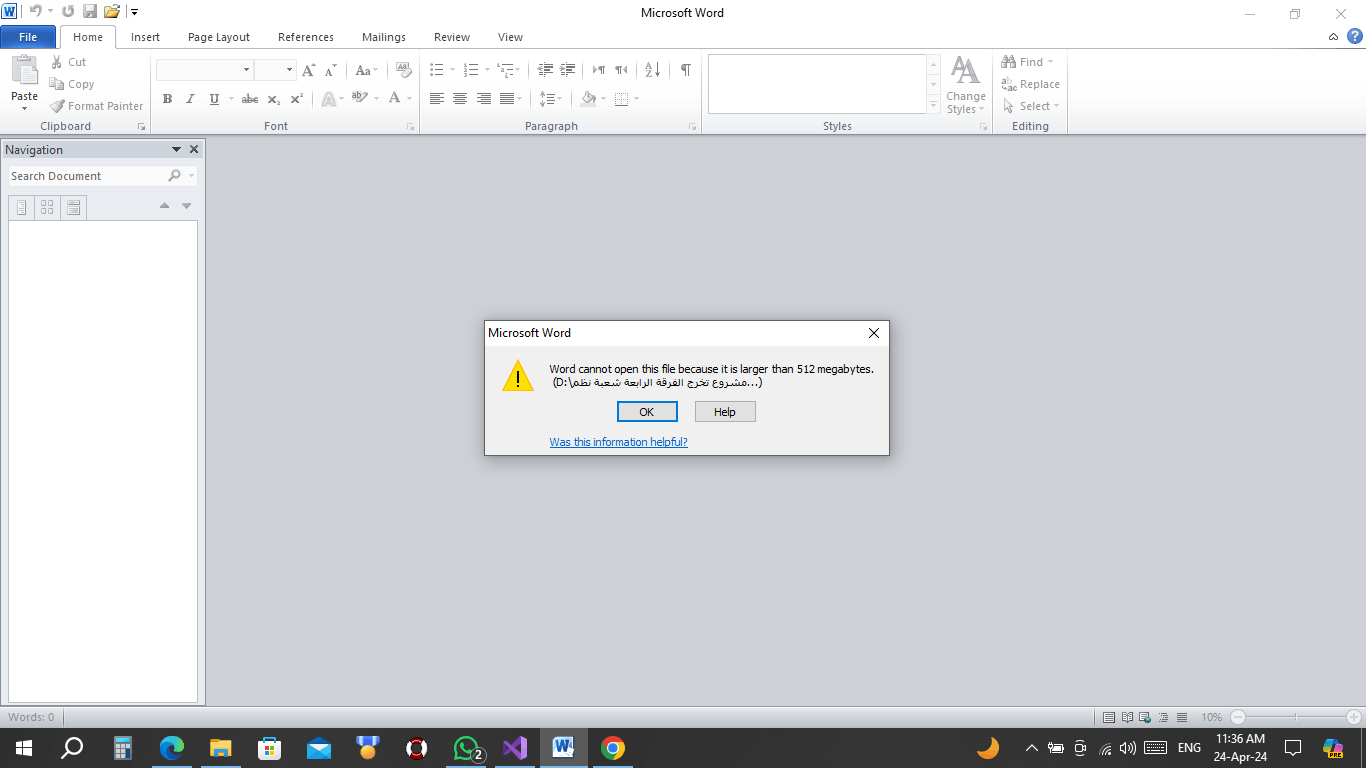
Task: Open Google Chrome from the taskbar
Action: pos(613,748)
